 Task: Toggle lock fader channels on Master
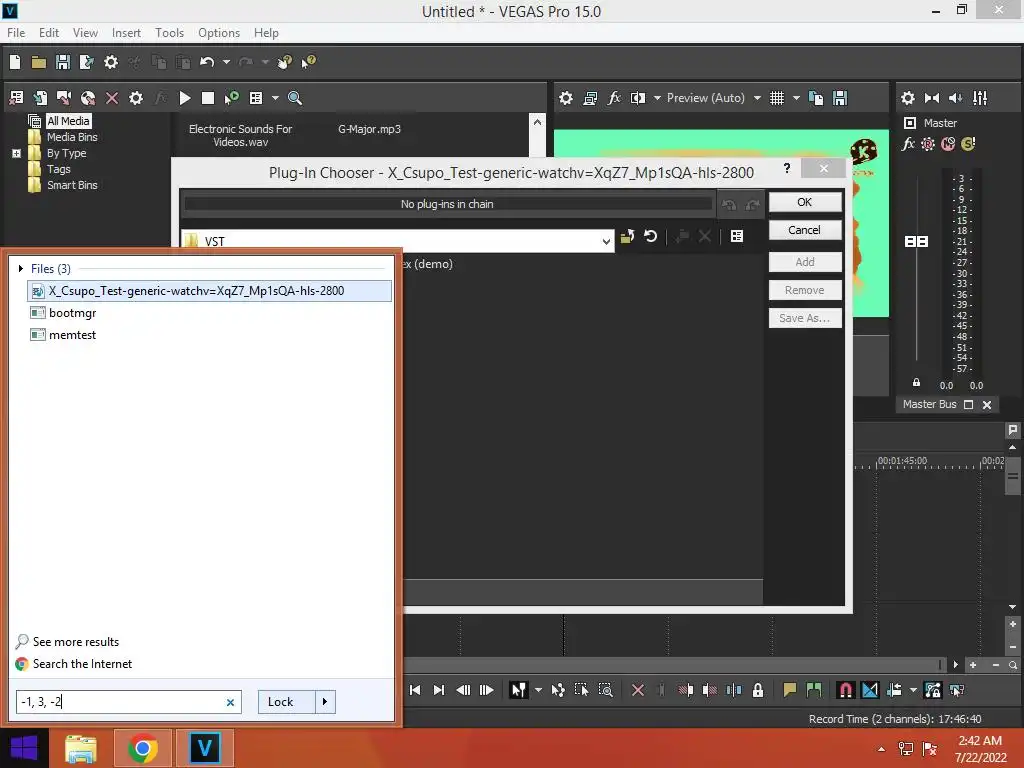[x=916, y=383]
